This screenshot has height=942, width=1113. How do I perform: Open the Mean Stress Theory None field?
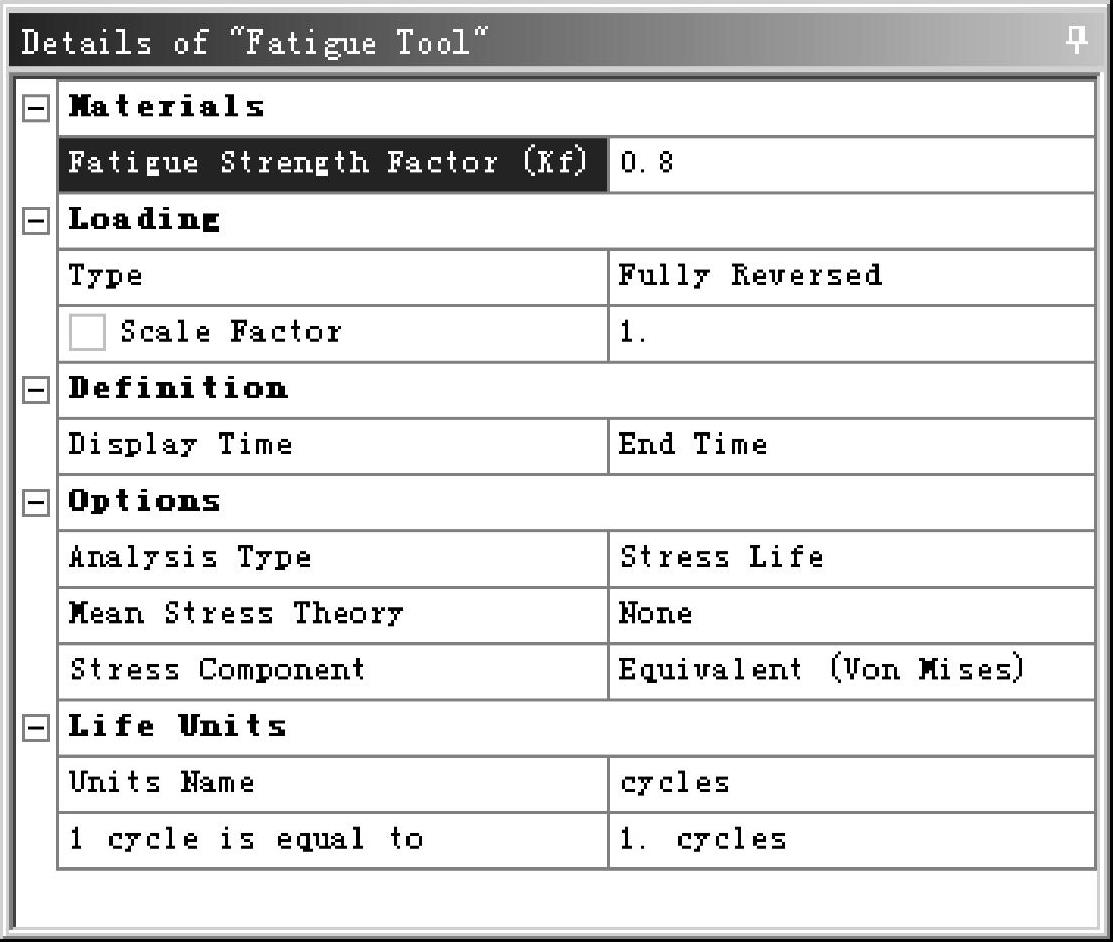[850, 614]
